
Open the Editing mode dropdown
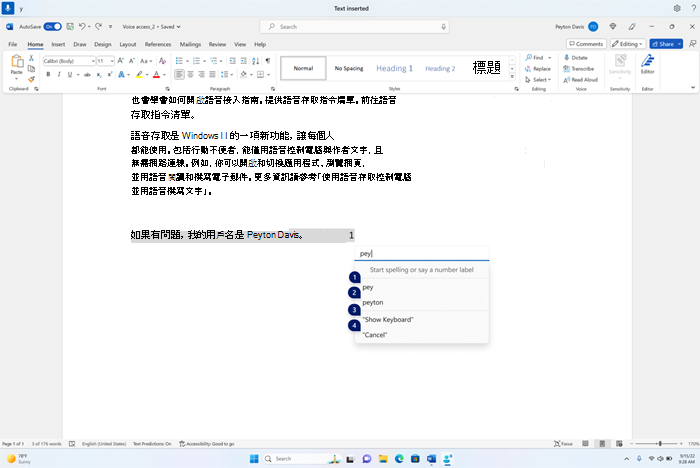tap(628, 44)
